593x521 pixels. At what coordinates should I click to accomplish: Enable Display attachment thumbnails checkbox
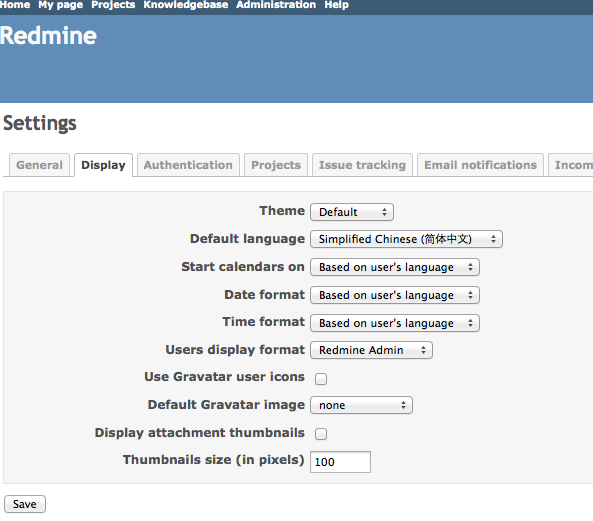321,434
